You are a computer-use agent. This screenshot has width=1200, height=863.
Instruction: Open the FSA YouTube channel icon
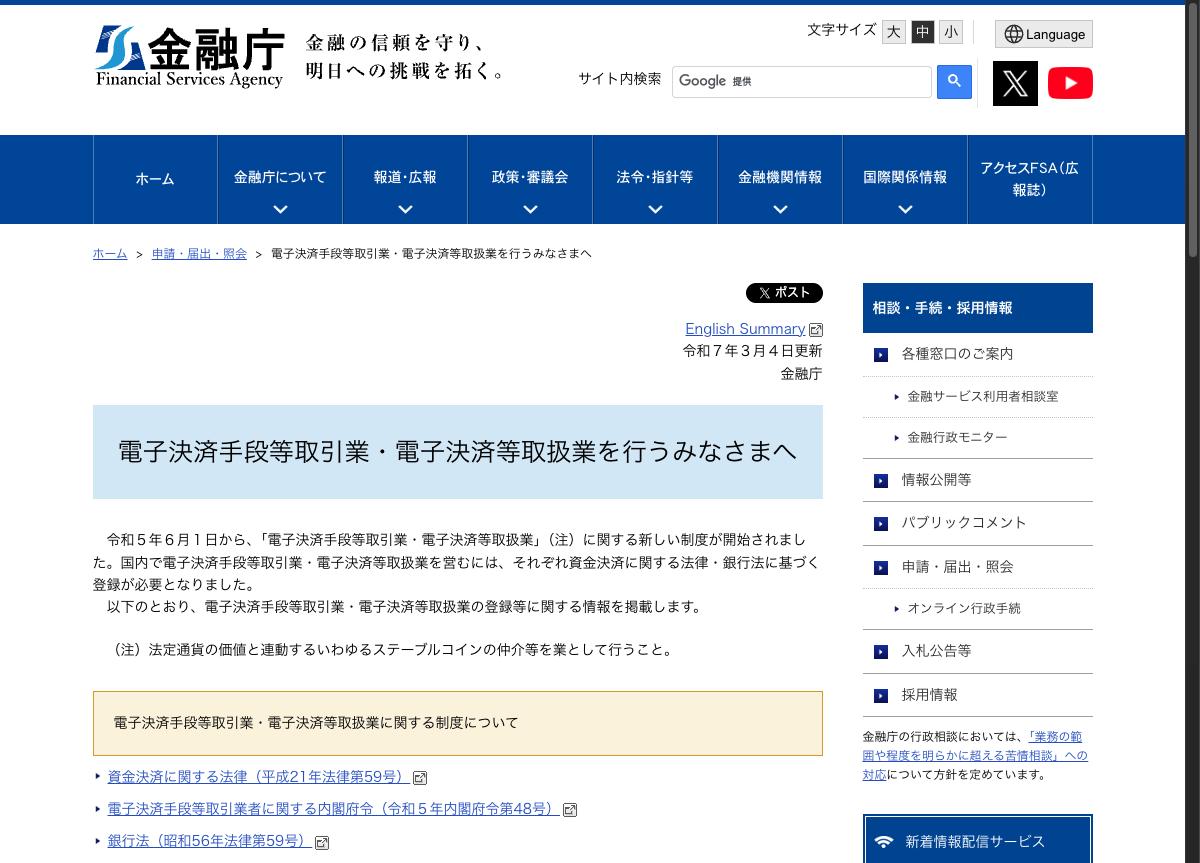[1070, 83]
